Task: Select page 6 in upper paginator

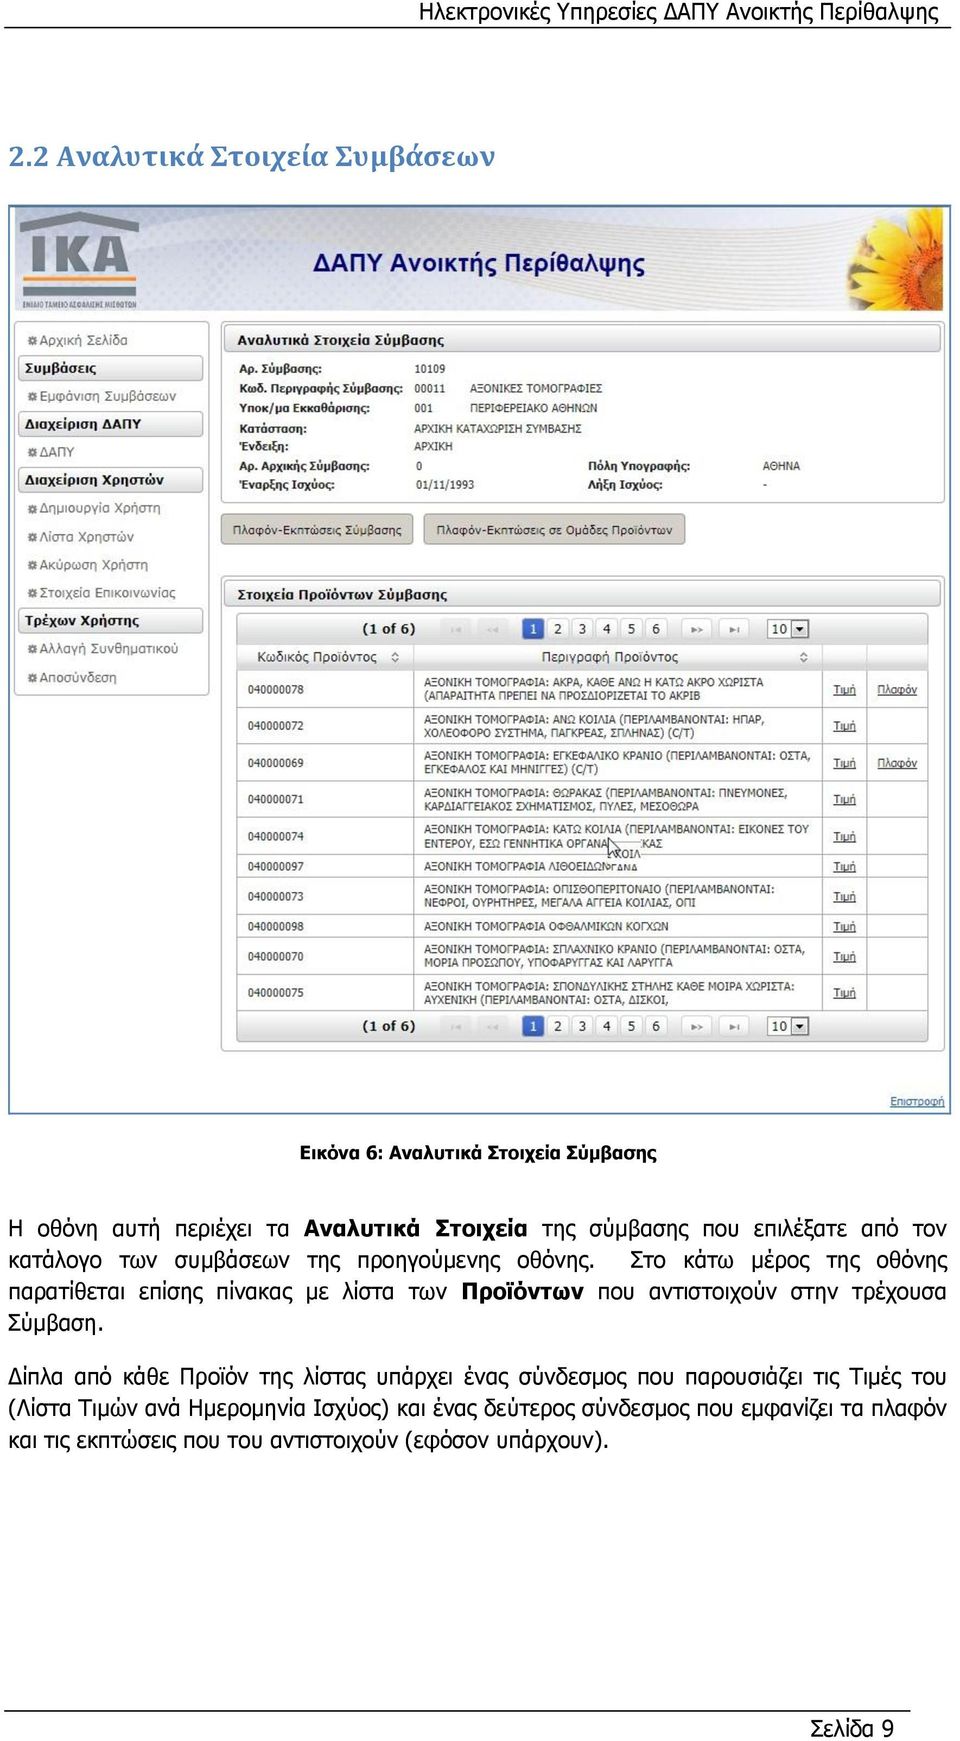Action: pos(656,629)
